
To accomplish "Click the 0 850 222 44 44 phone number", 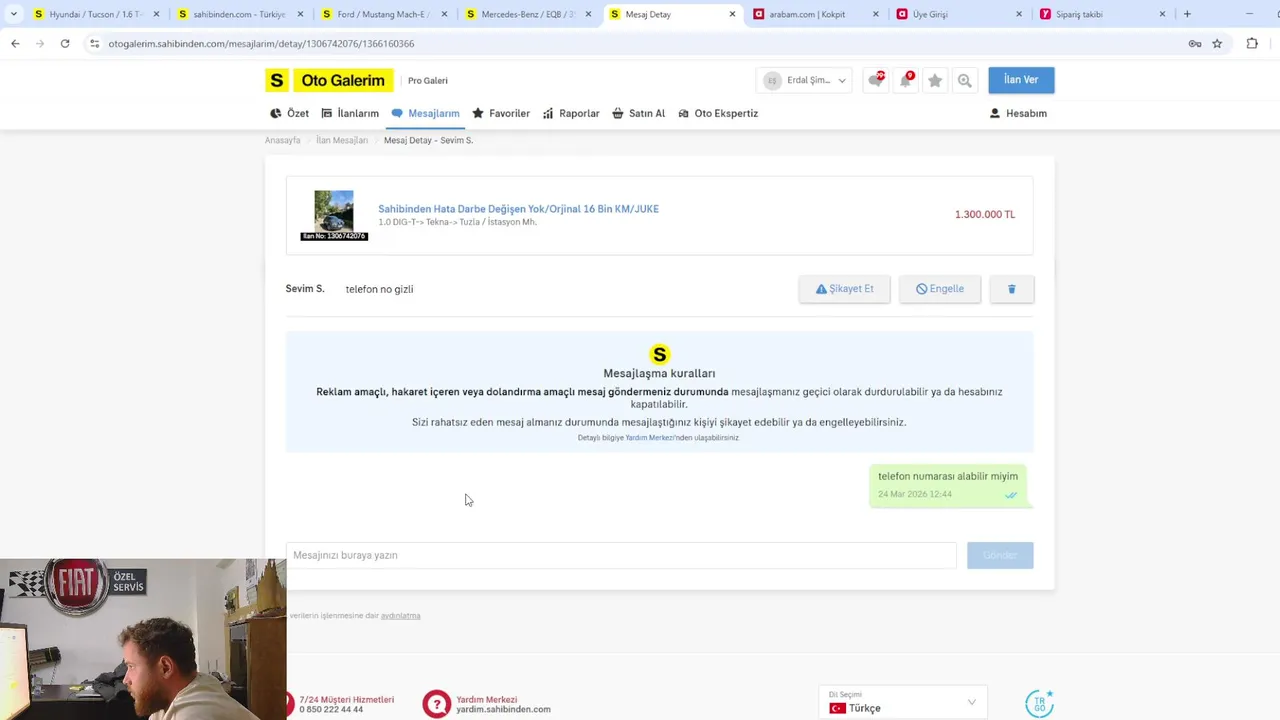I will pyautogui.click(x=331, y=709).
